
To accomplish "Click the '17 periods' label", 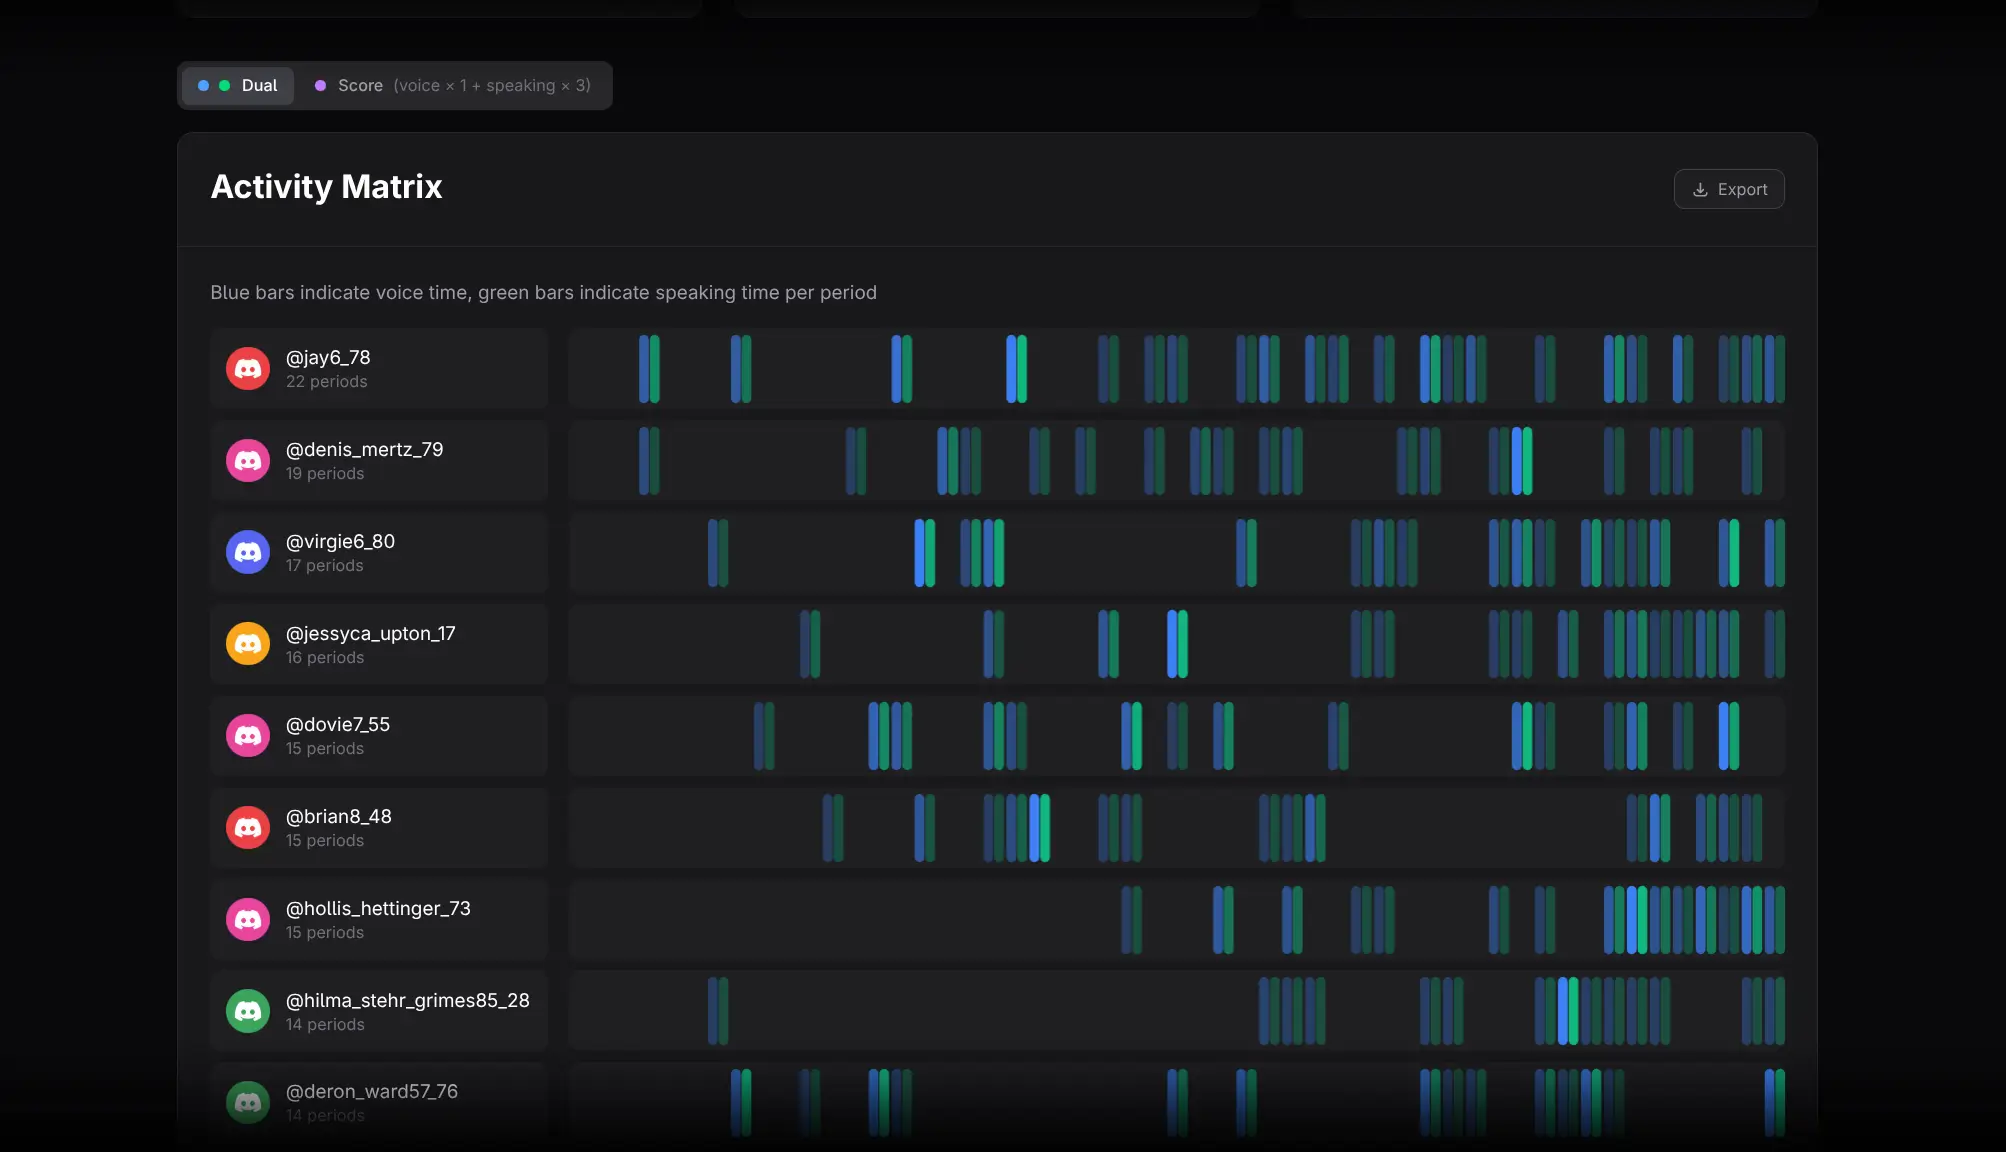I will (x=325, y=566).
